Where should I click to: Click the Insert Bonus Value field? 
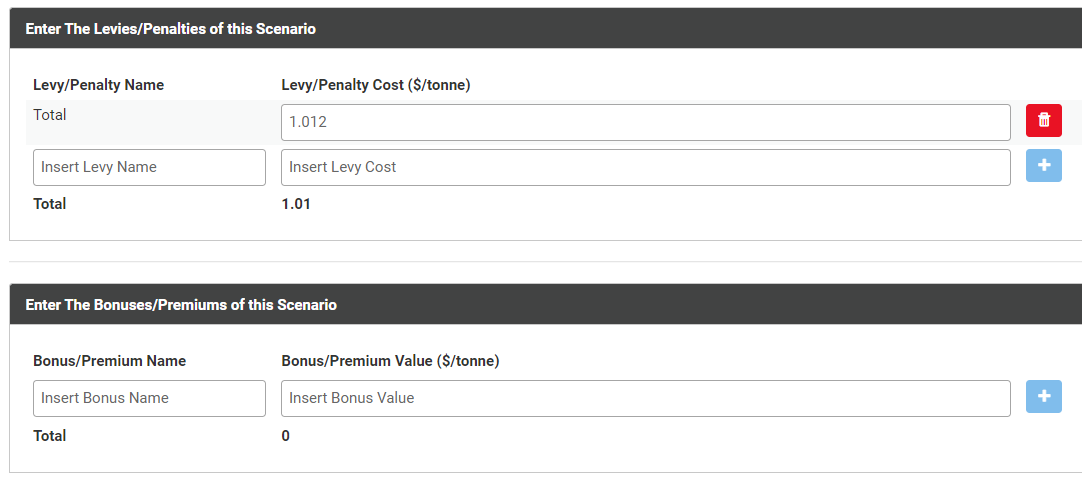tap(645, 398)
